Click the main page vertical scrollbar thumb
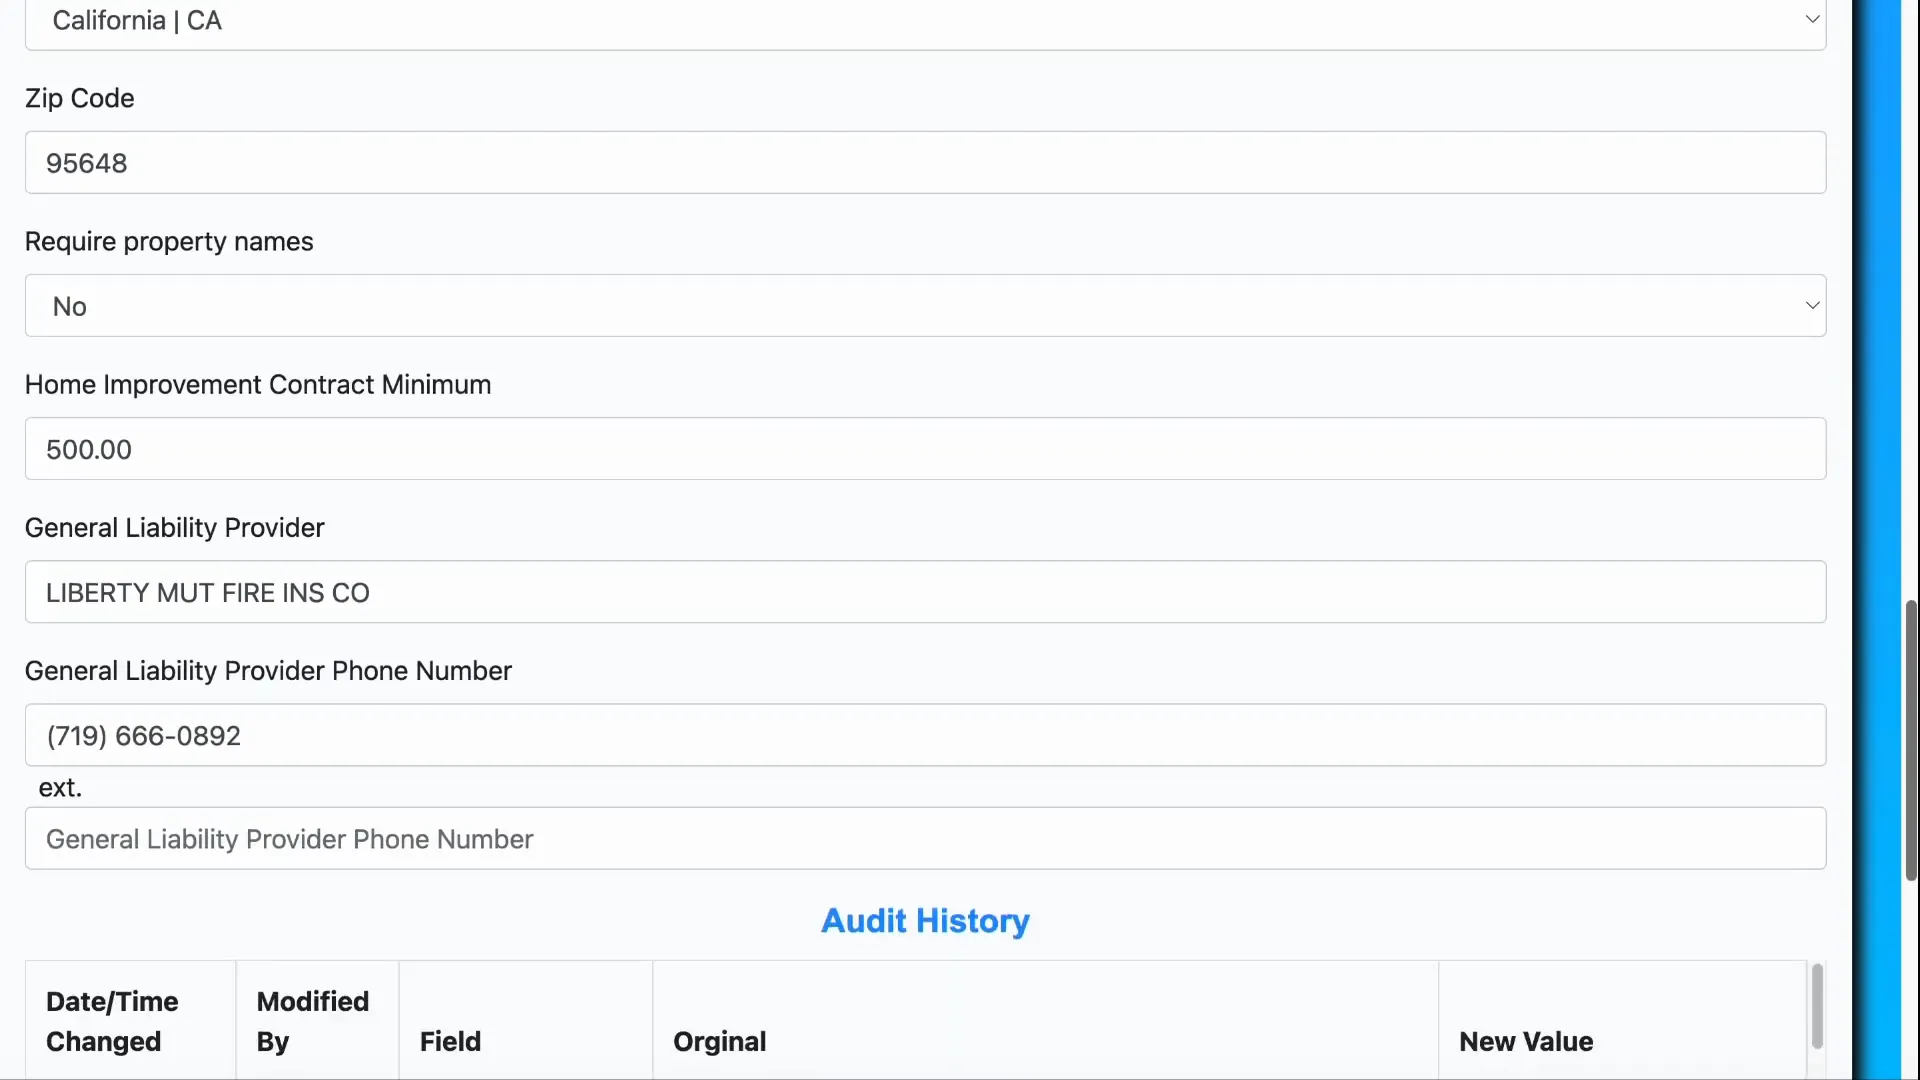 pos(1911,740)
